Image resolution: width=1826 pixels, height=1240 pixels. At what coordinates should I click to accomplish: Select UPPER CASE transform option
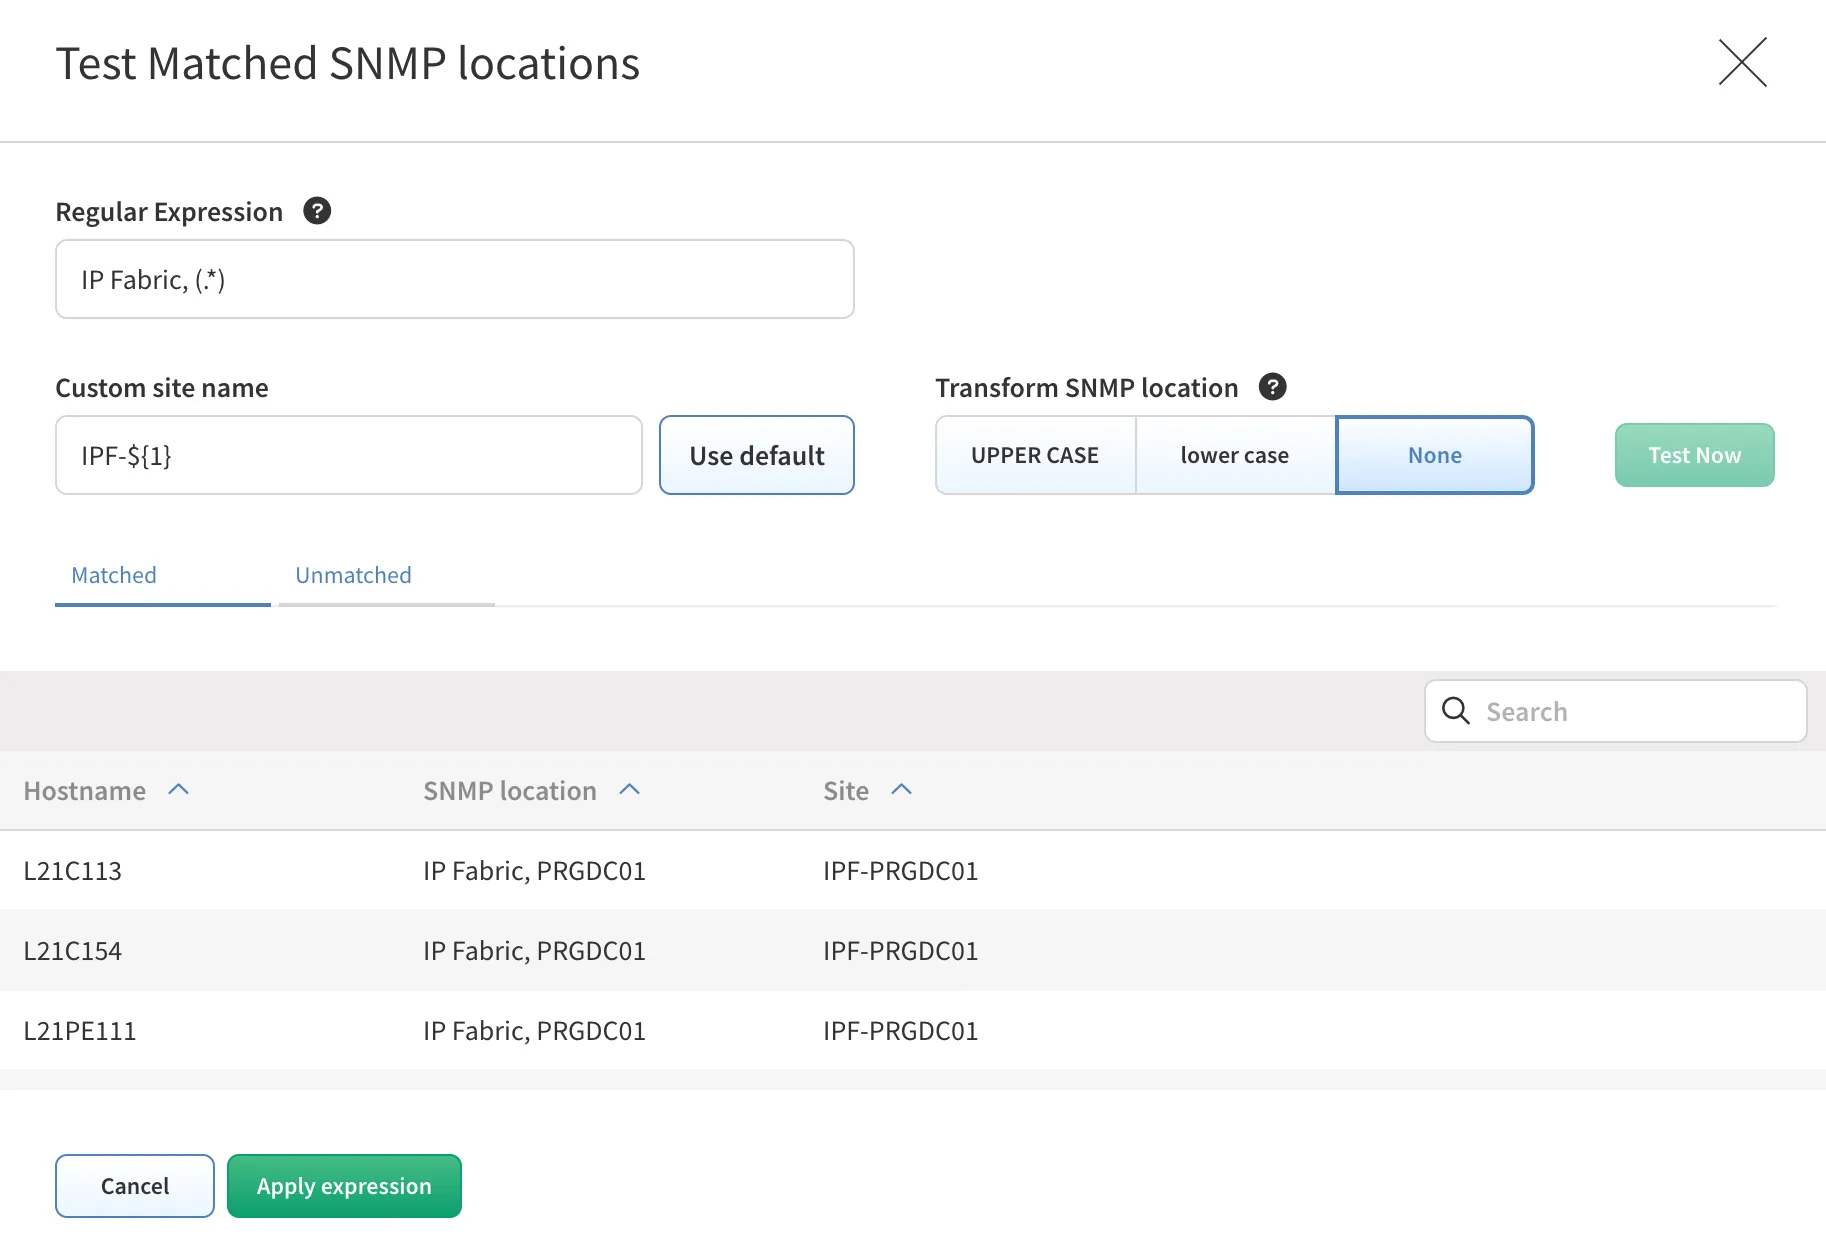tap(1034, 455)
